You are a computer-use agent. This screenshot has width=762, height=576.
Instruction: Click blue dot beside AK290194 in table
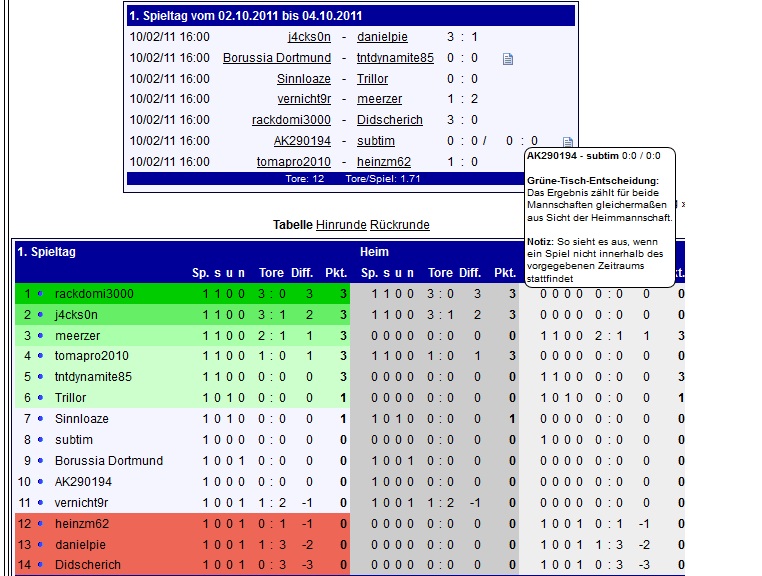pyautogui.click(x=40, y=482)
